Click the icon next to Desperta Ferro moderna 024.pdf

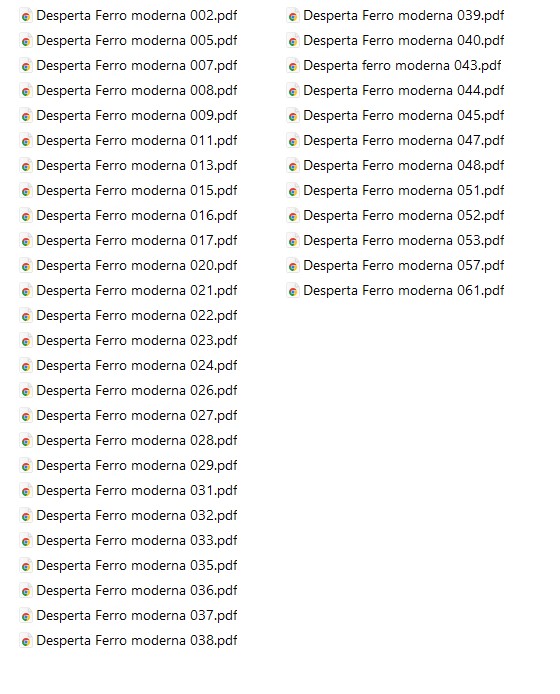[26, 366]
